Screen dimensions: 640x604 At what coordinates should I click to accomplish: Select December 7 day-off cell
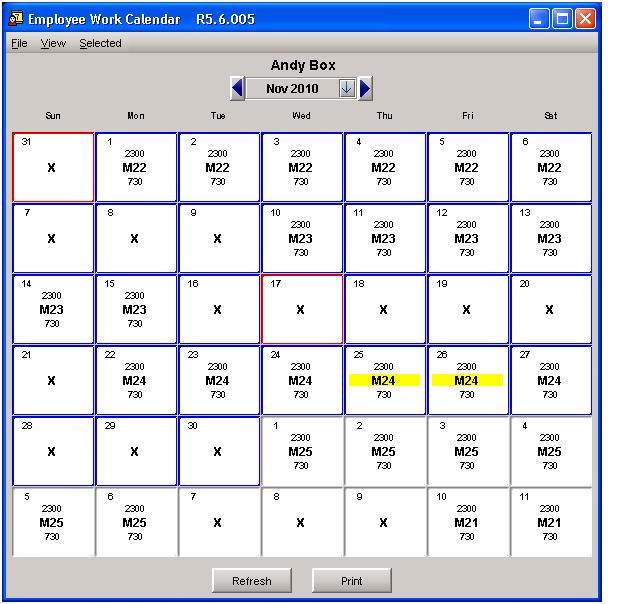[219, 522]
